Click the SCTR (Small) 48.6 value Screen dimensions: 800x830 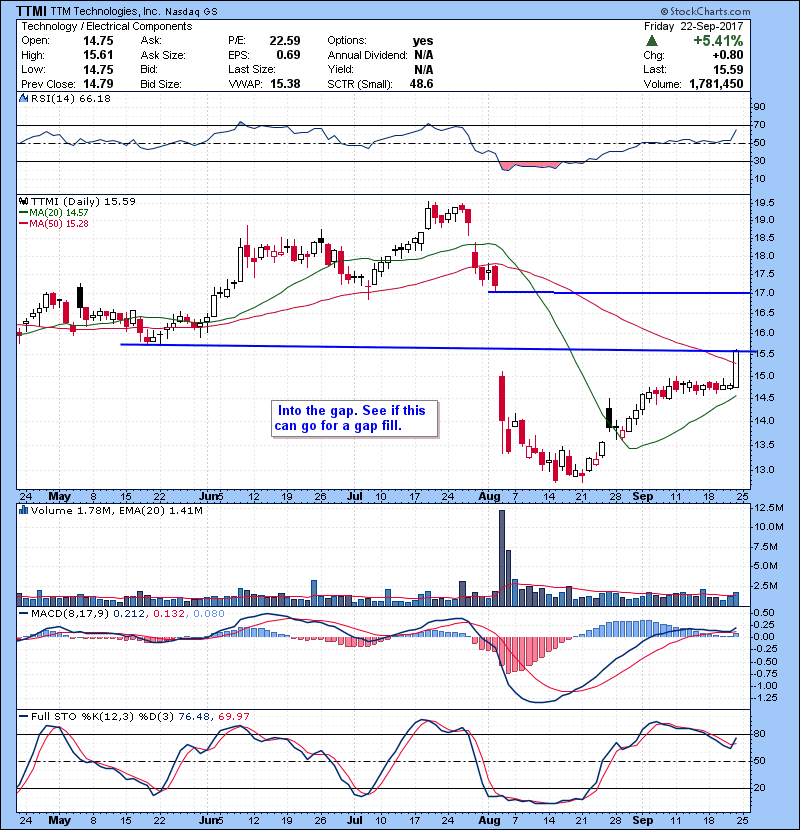(421, 84)
